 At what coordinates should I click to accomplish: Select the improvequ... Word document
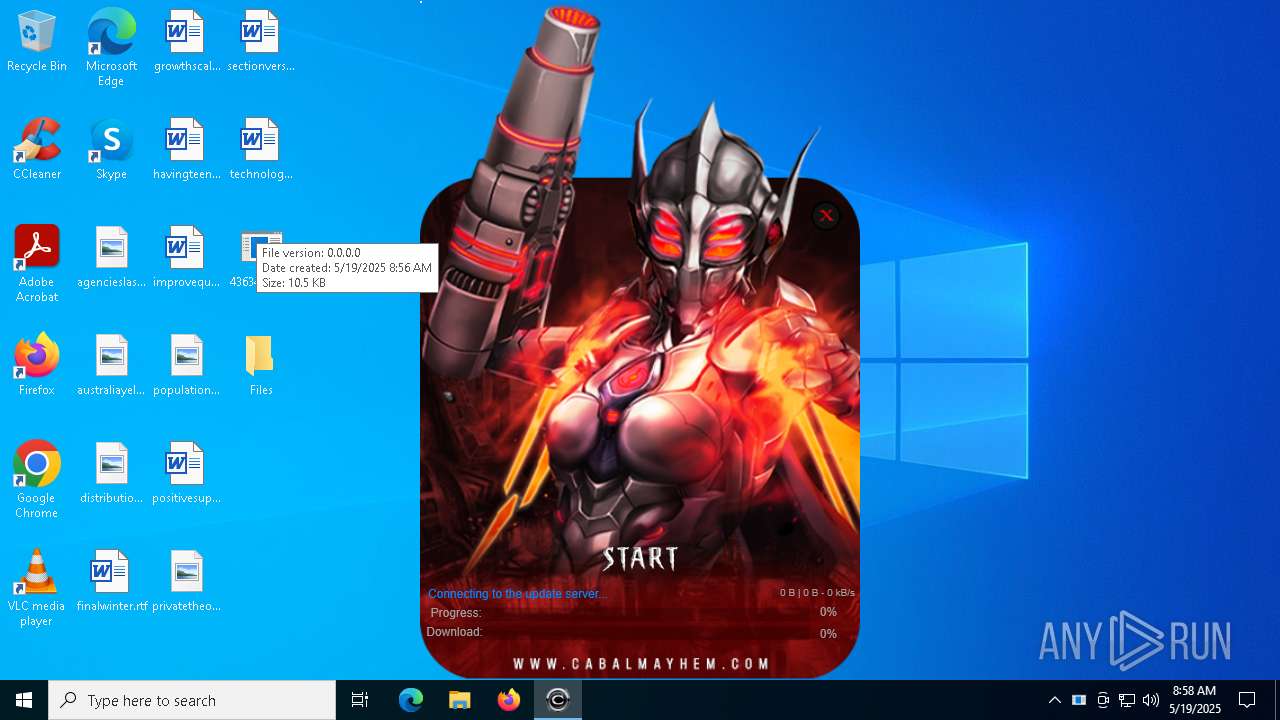click(x=186, y=257)
